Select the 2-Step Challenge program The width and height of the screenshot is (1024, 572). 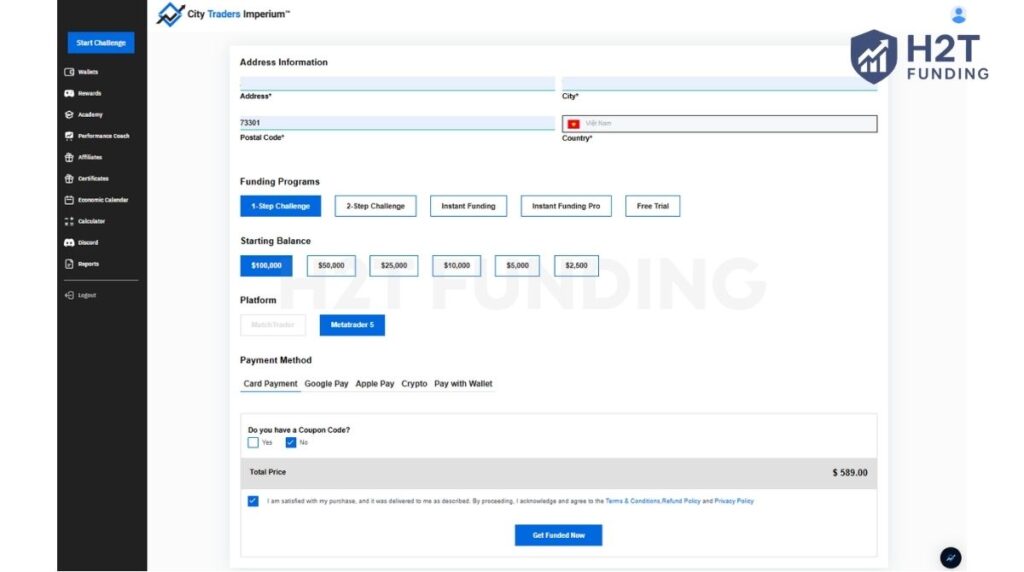click(376, 206)
